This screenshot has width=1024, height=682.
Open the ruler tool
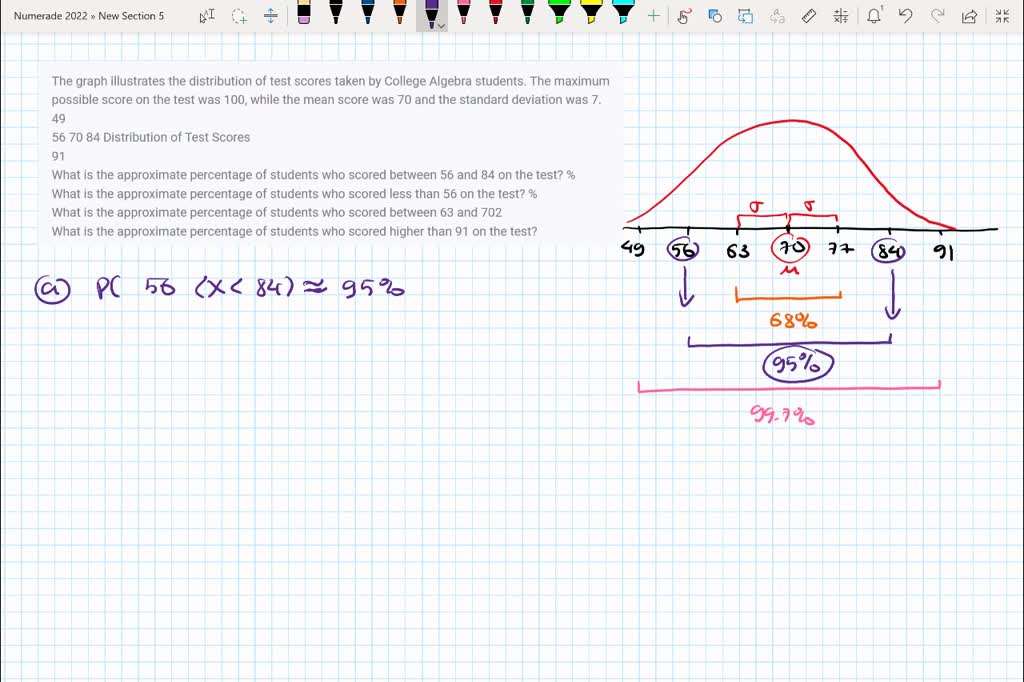(x=808, y=15)
